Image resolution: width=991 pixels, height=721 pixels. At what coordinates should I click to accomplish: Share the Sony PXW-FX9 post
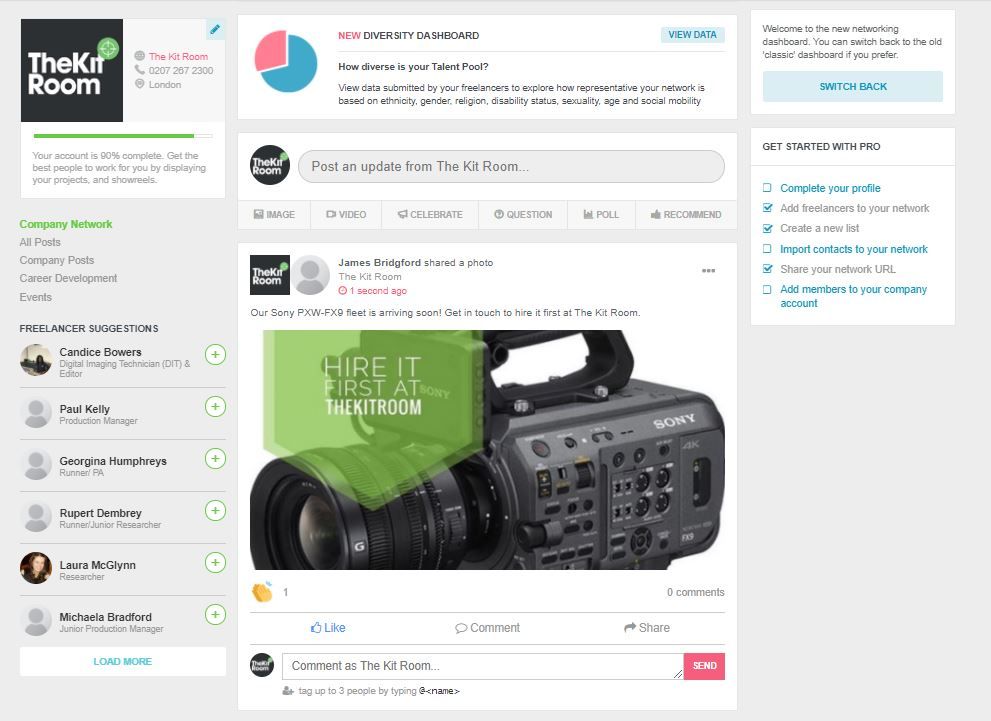pos(647,627)
